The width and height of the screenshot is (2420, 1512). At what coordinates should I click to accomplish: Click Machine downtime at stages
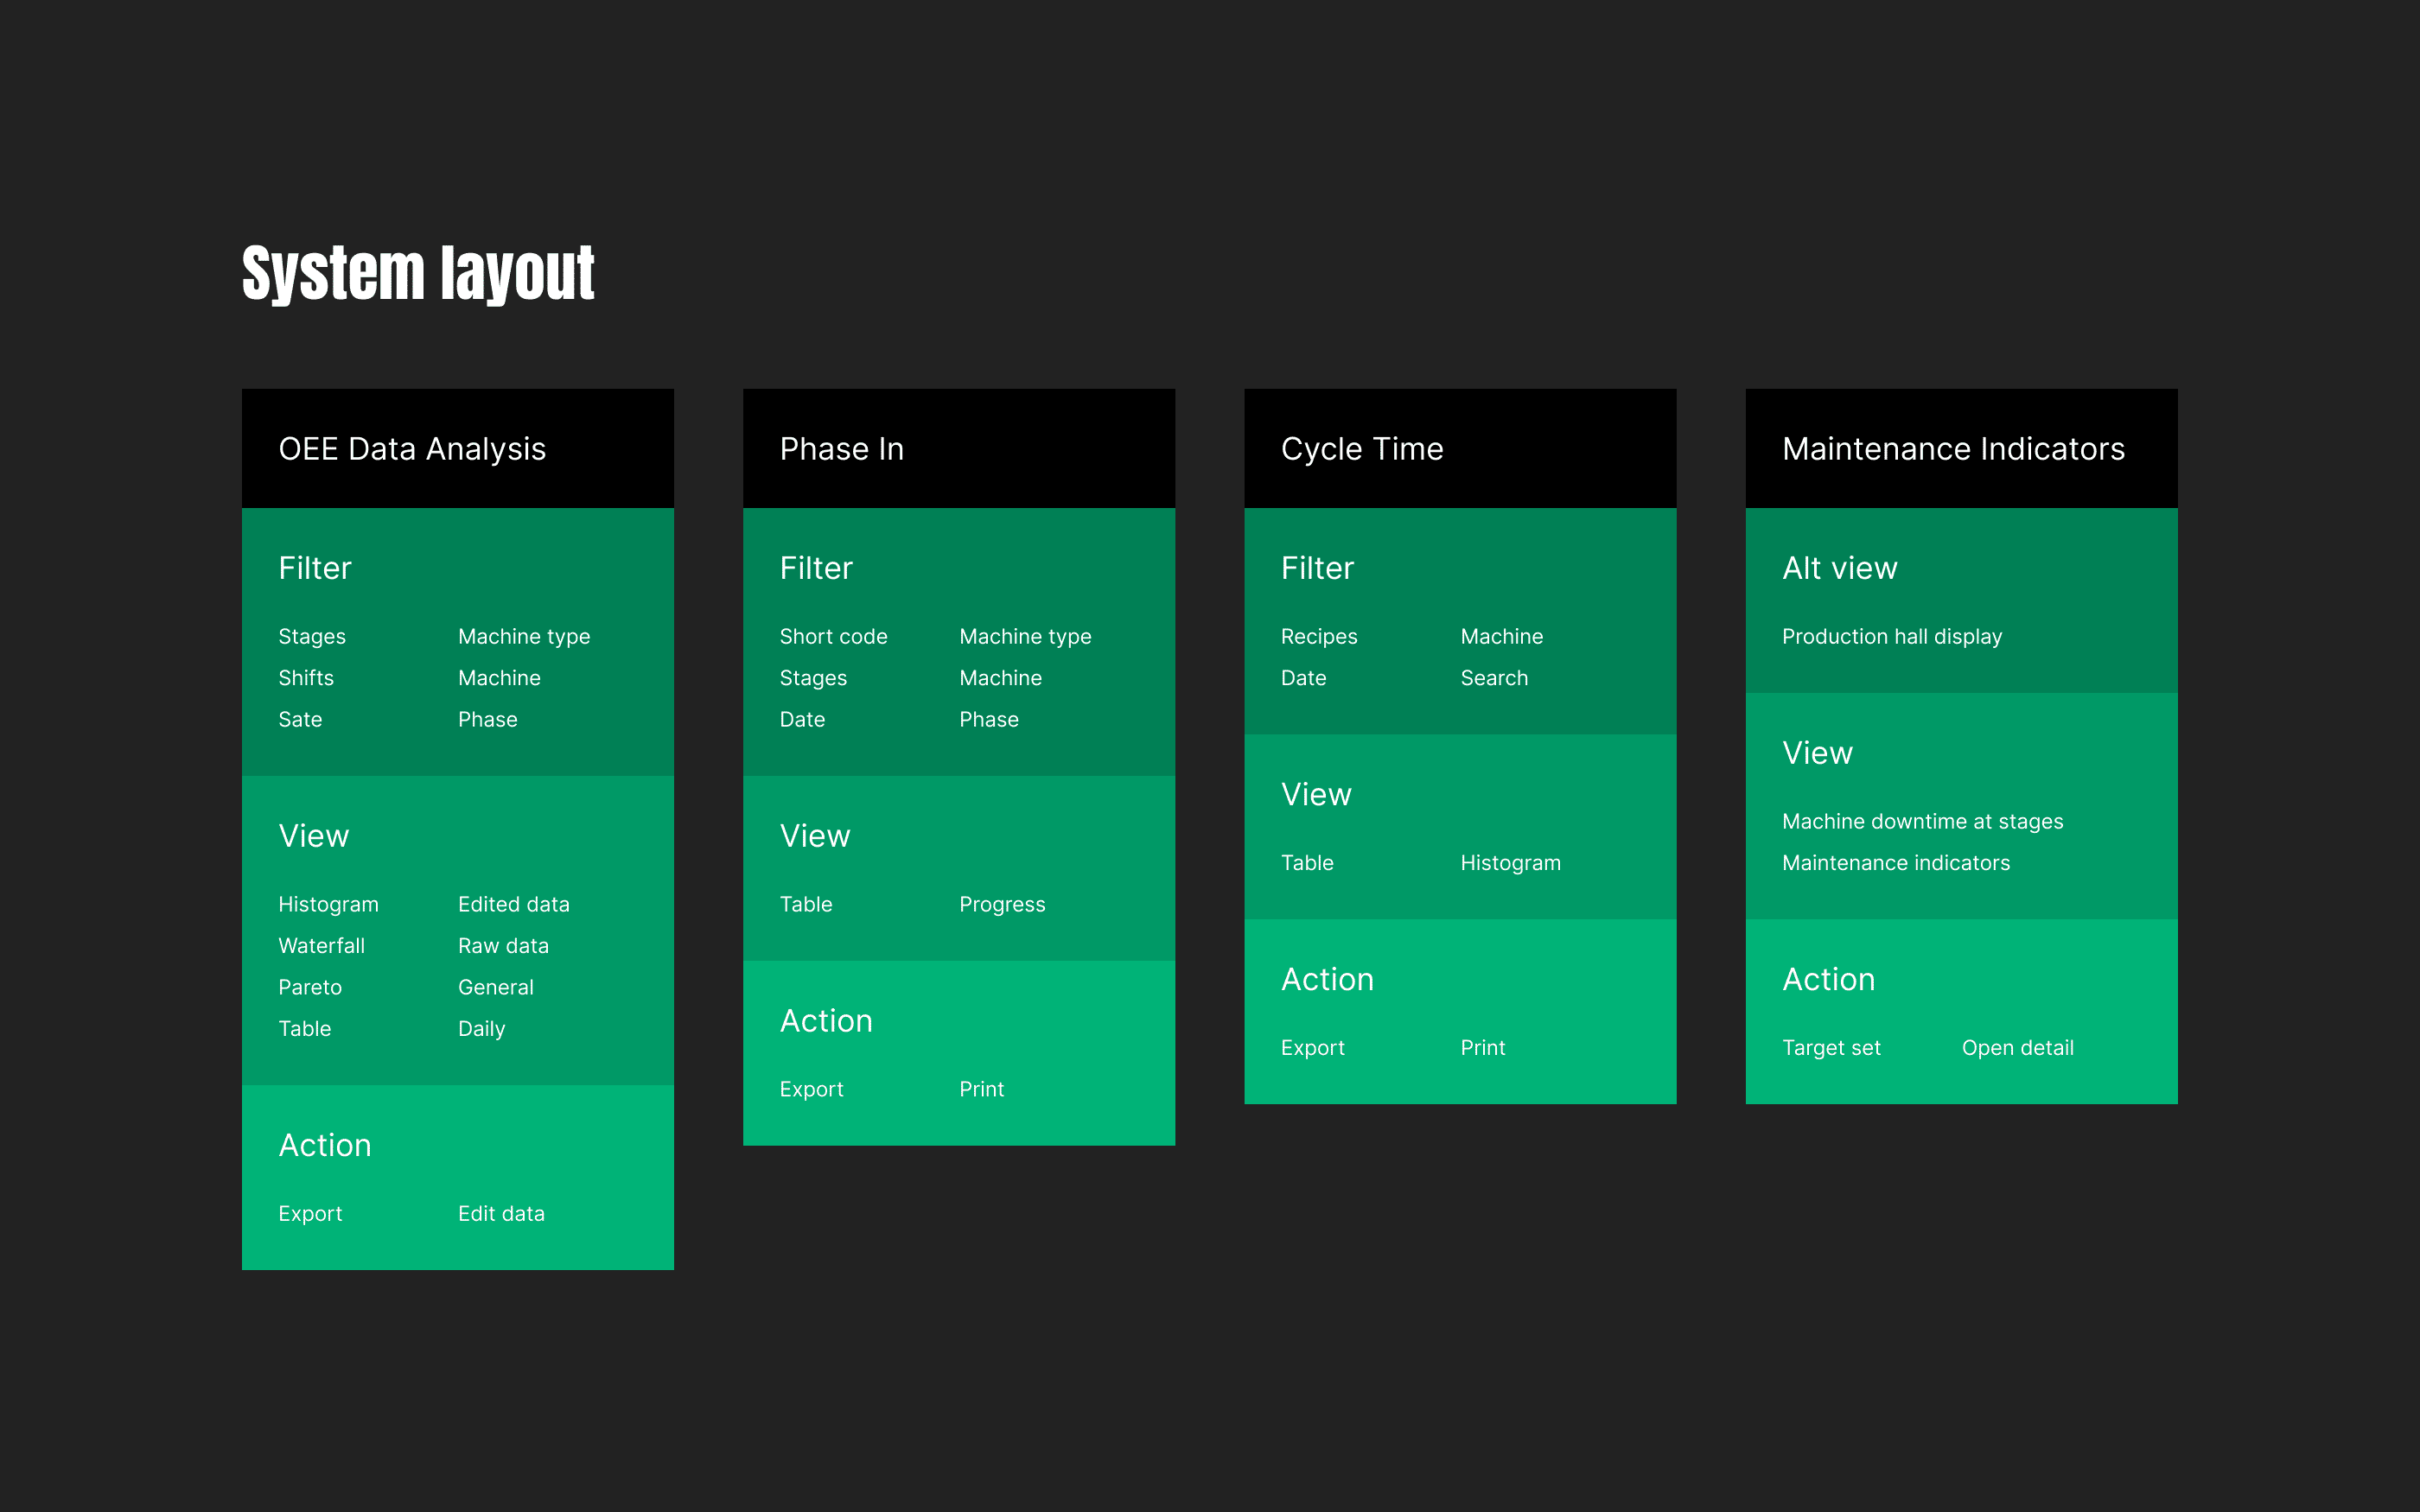click(x=1922, y=821)
